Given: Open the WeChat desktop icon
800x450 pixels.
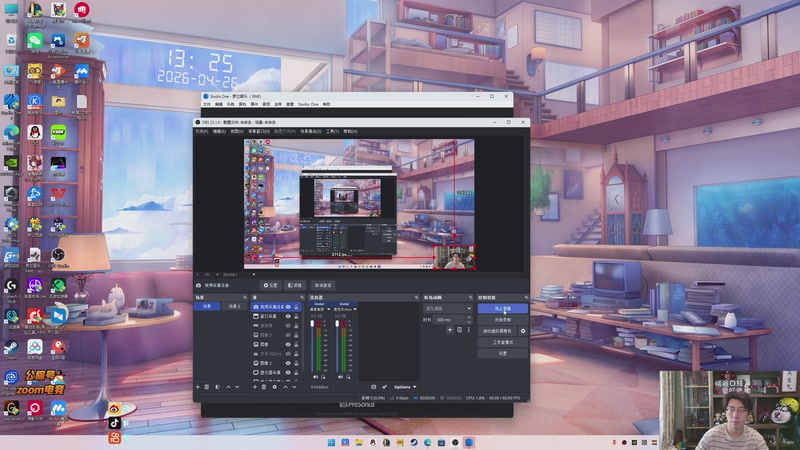Looking at the screenshot, I should point(35,42).
